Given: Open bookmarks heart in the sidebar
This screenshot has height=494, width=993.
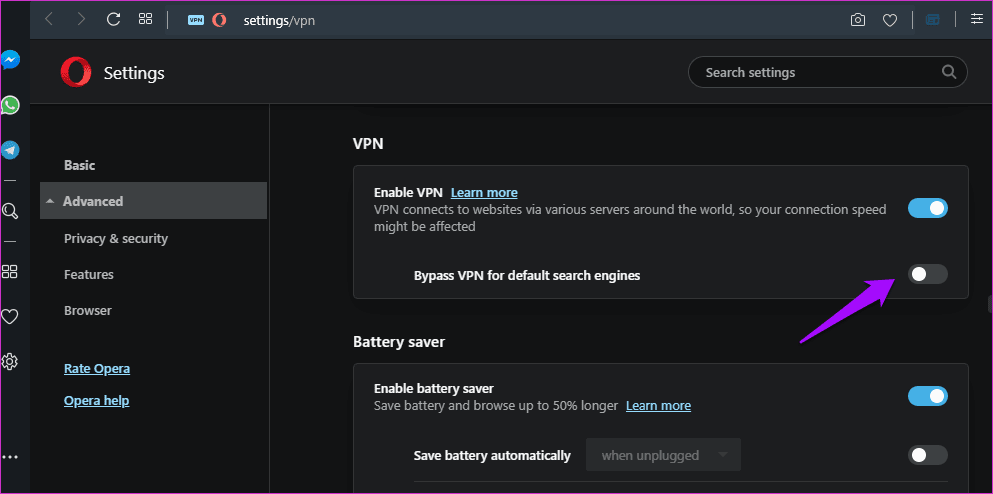Looking at the screenshot, I should tap(9, 316).
